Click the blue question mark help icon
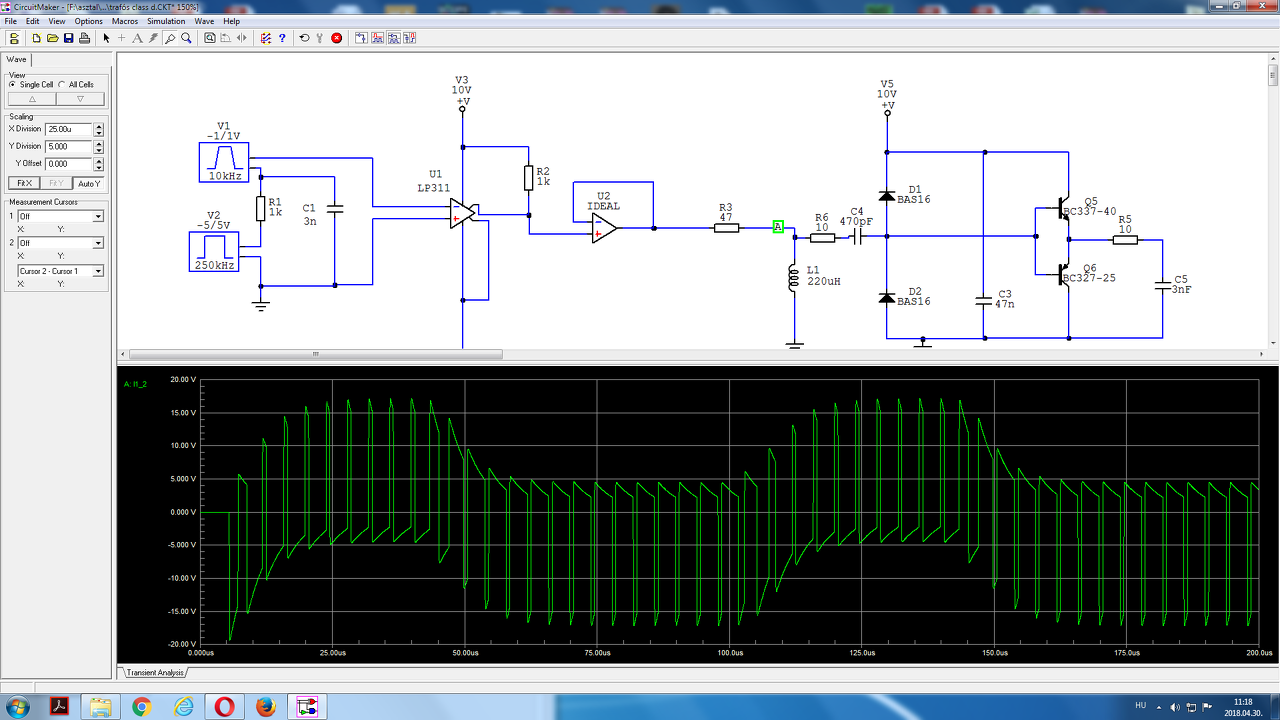 click(282, 38)
